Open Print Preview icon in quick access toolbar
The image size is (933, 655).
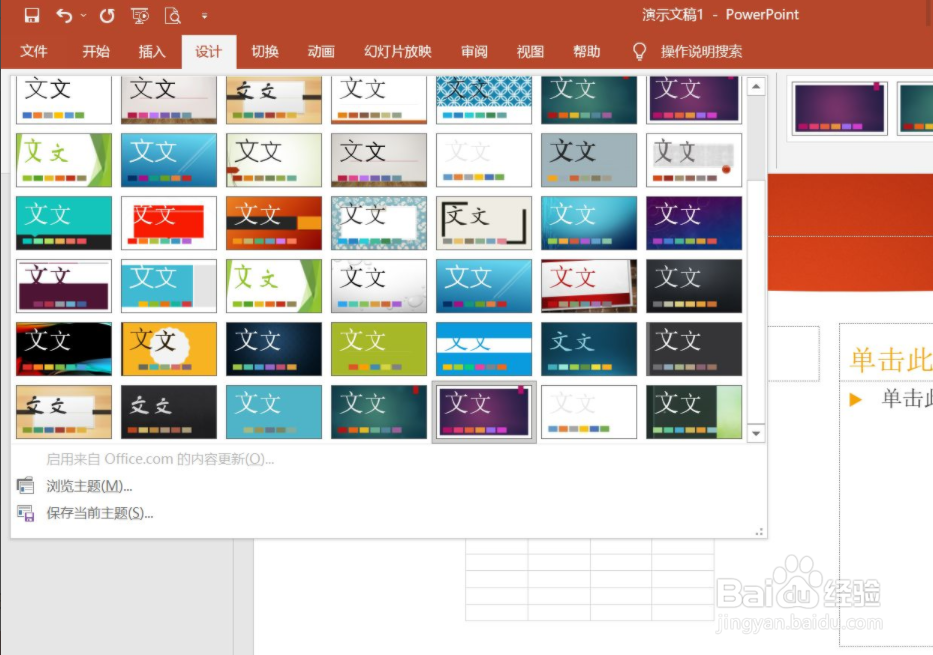(x=173, y=15)
